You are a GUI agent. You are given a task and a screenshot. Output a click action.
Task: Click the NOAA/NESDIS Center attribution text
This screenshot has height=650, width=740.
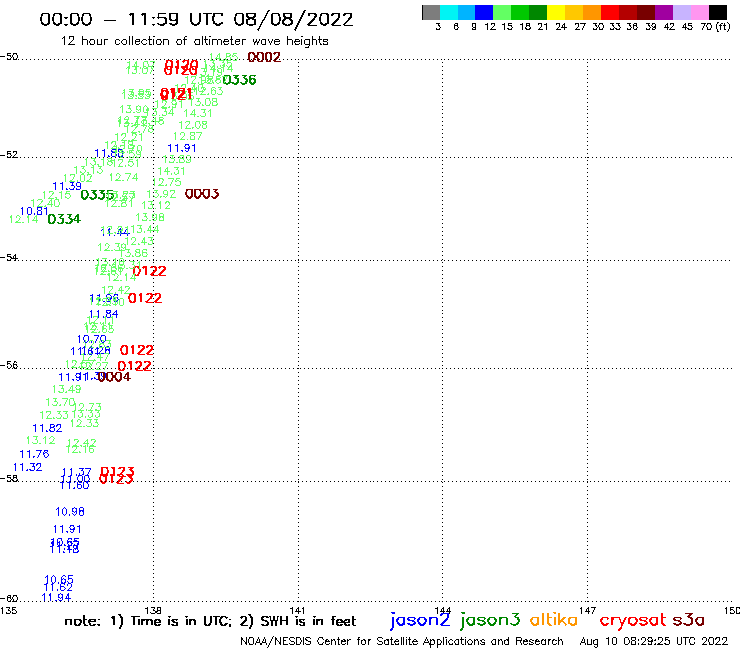[402, 641]
